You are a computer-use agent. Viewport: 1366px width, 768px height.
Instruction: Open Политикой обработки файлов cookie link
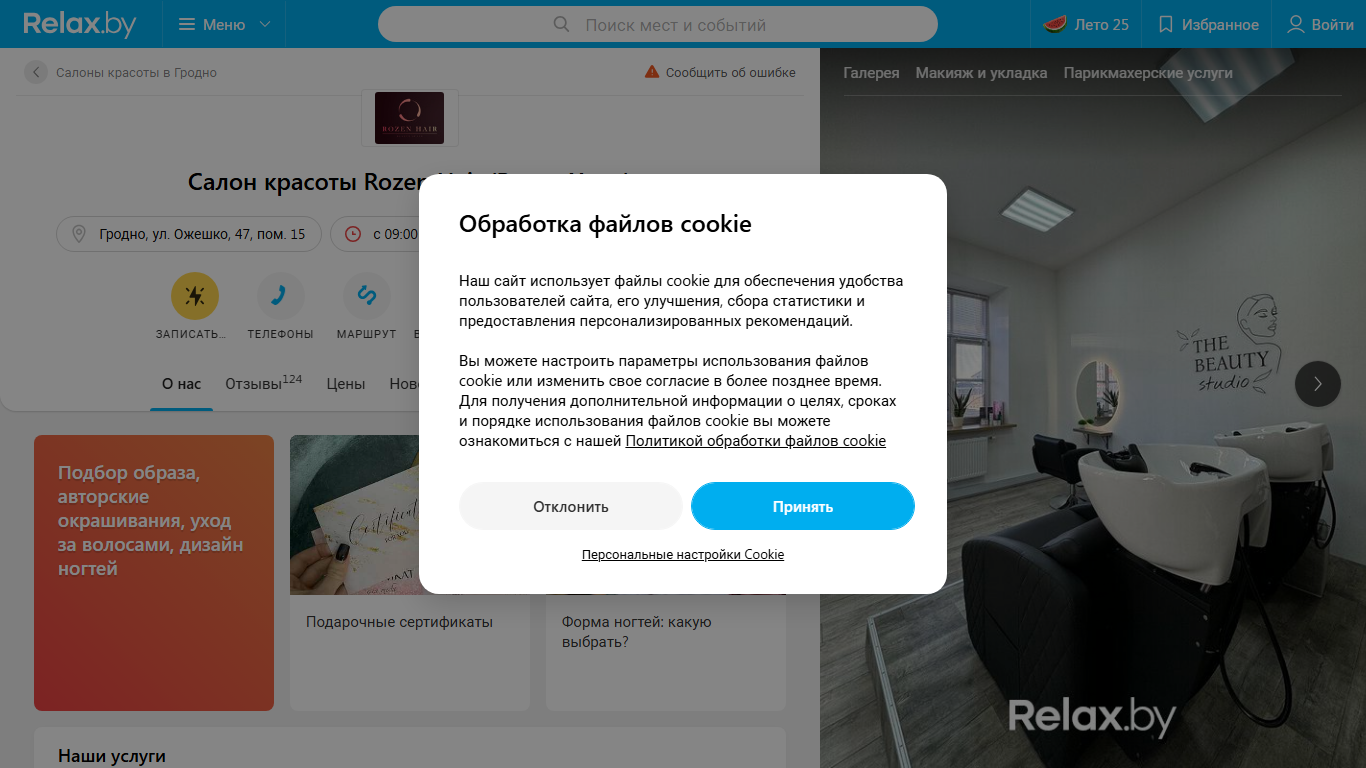(x=756, y=441)
